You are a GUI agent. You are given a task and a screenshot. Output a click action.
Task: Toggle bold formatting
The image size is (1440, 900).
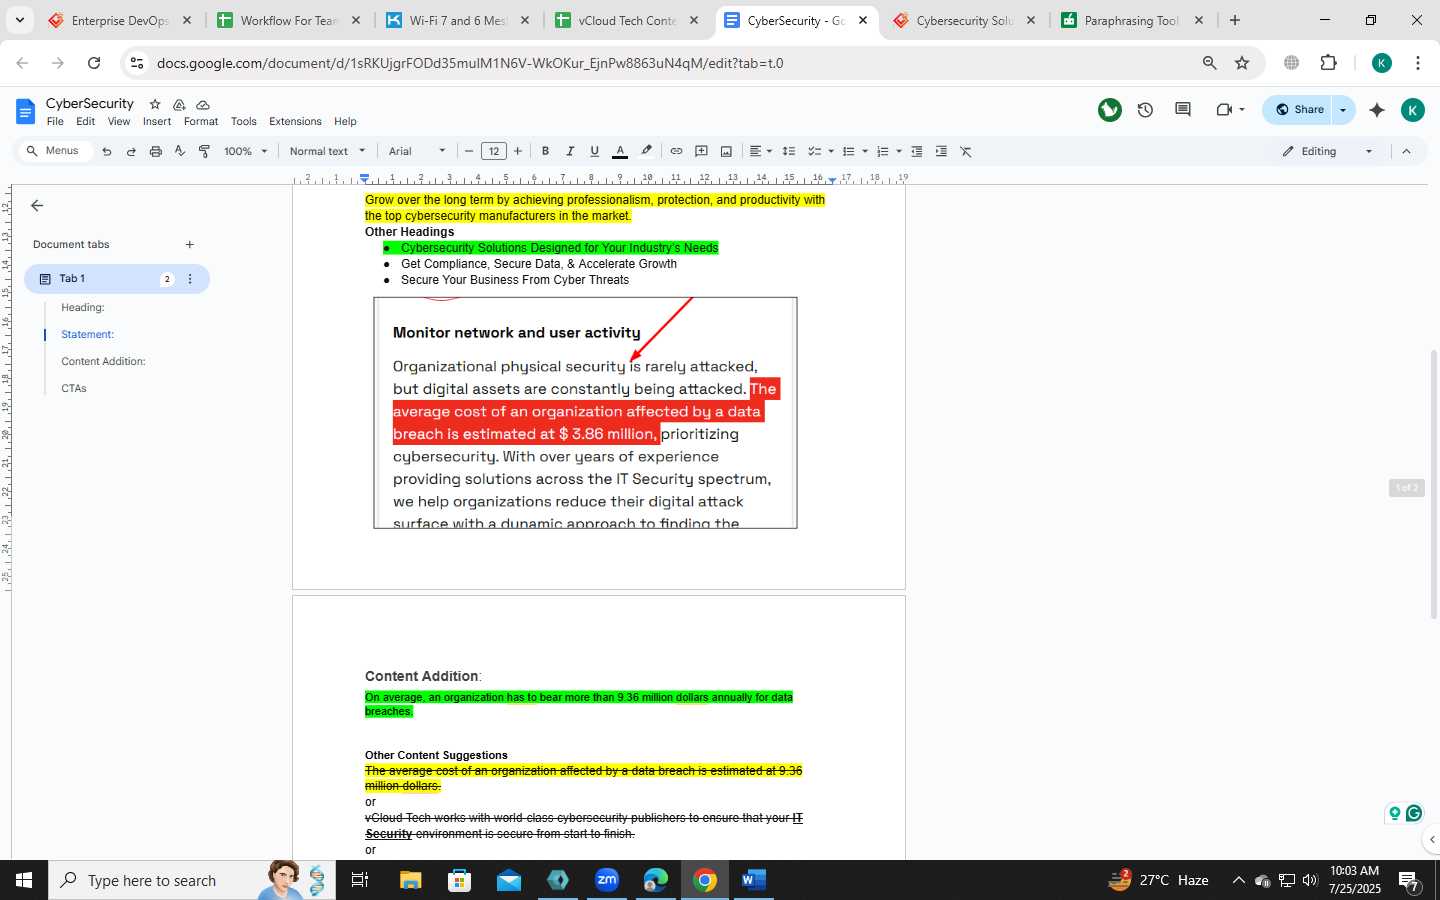(545, 151)
